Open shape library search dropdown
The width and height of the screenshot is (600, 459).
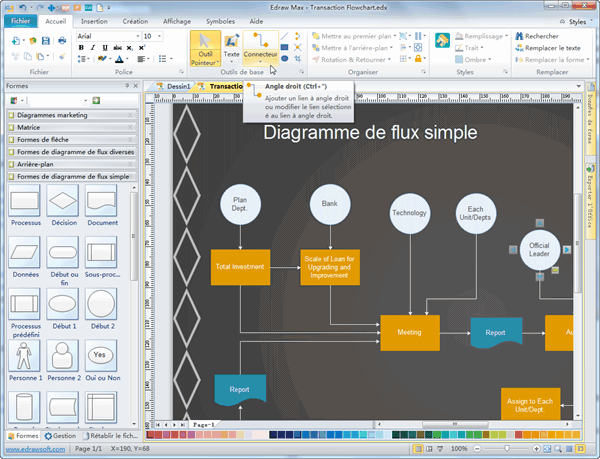[86, 101]
